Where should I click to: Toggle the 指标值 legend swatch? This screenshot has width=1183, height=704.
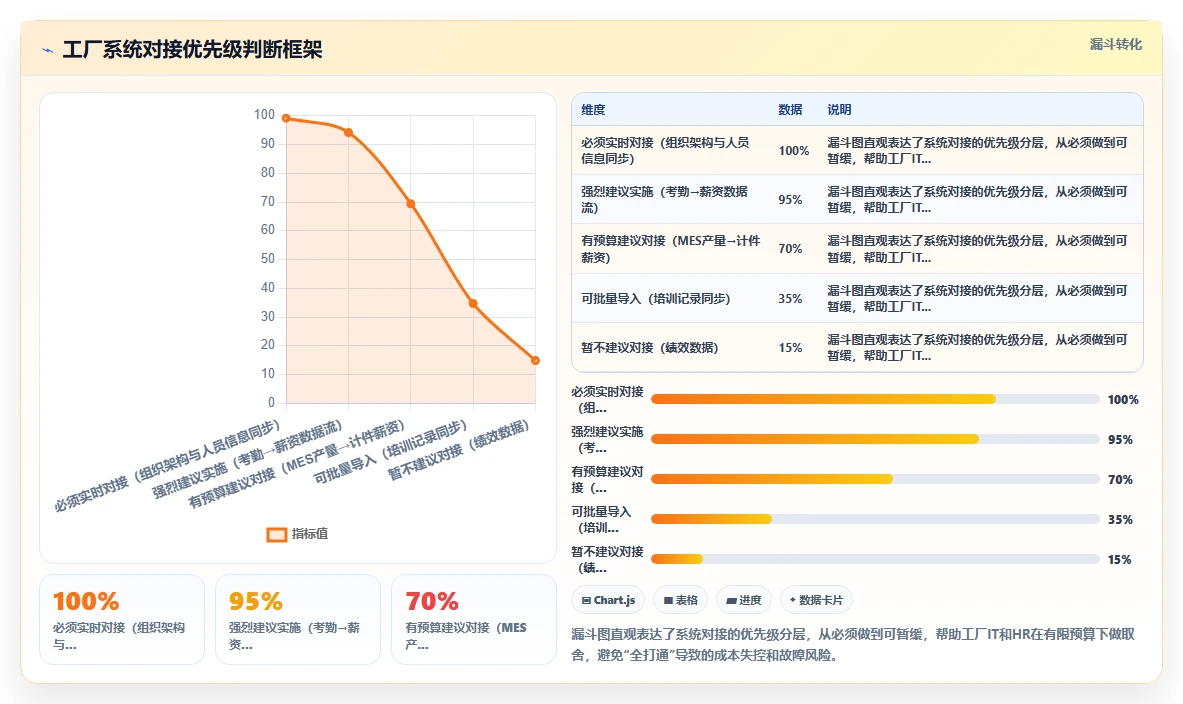click(277, 534)
